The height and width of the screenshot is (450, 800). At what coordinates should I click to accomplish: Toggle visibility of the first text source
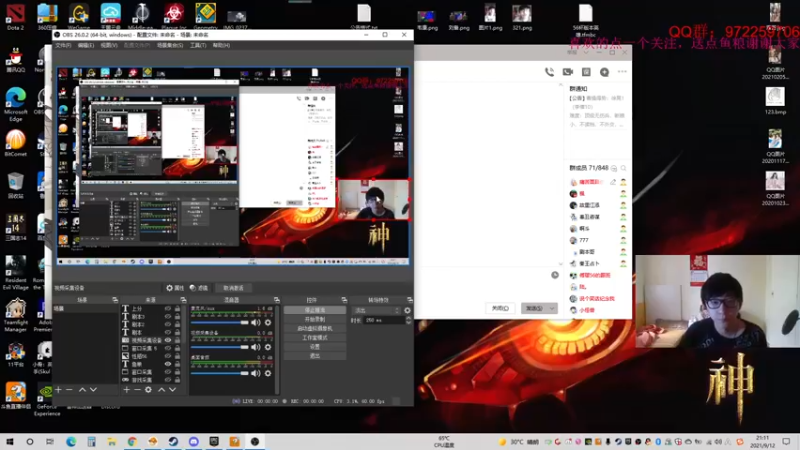[167, 309]
